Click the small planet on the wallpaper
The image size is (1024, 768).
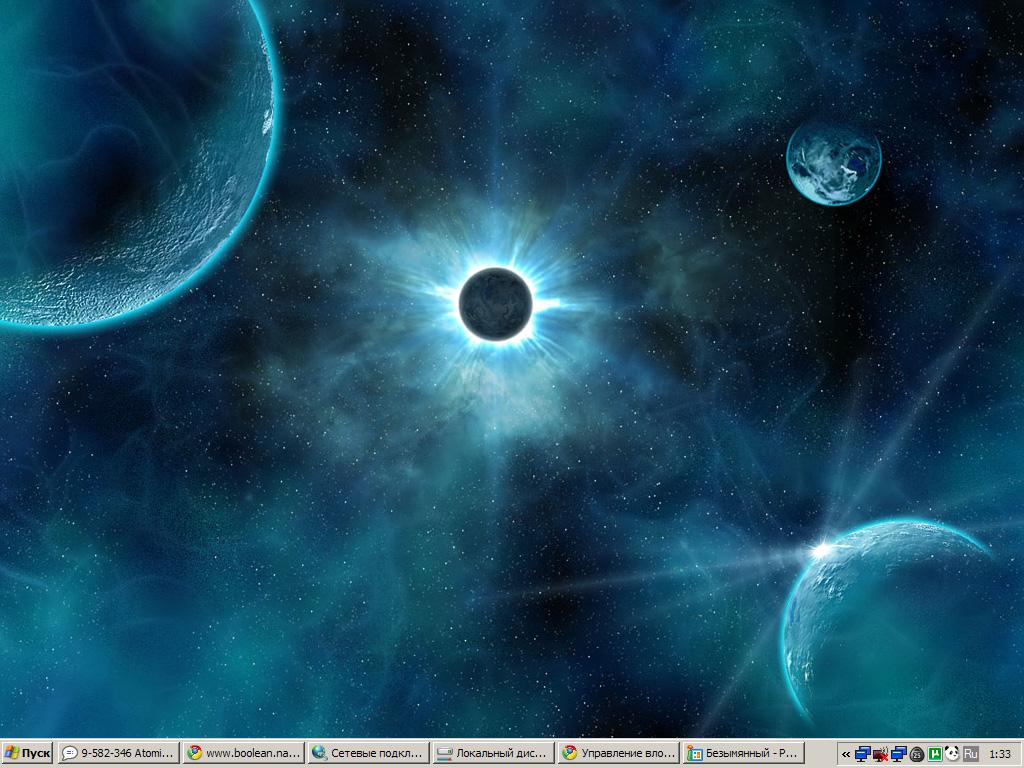[x=833, y=163]
